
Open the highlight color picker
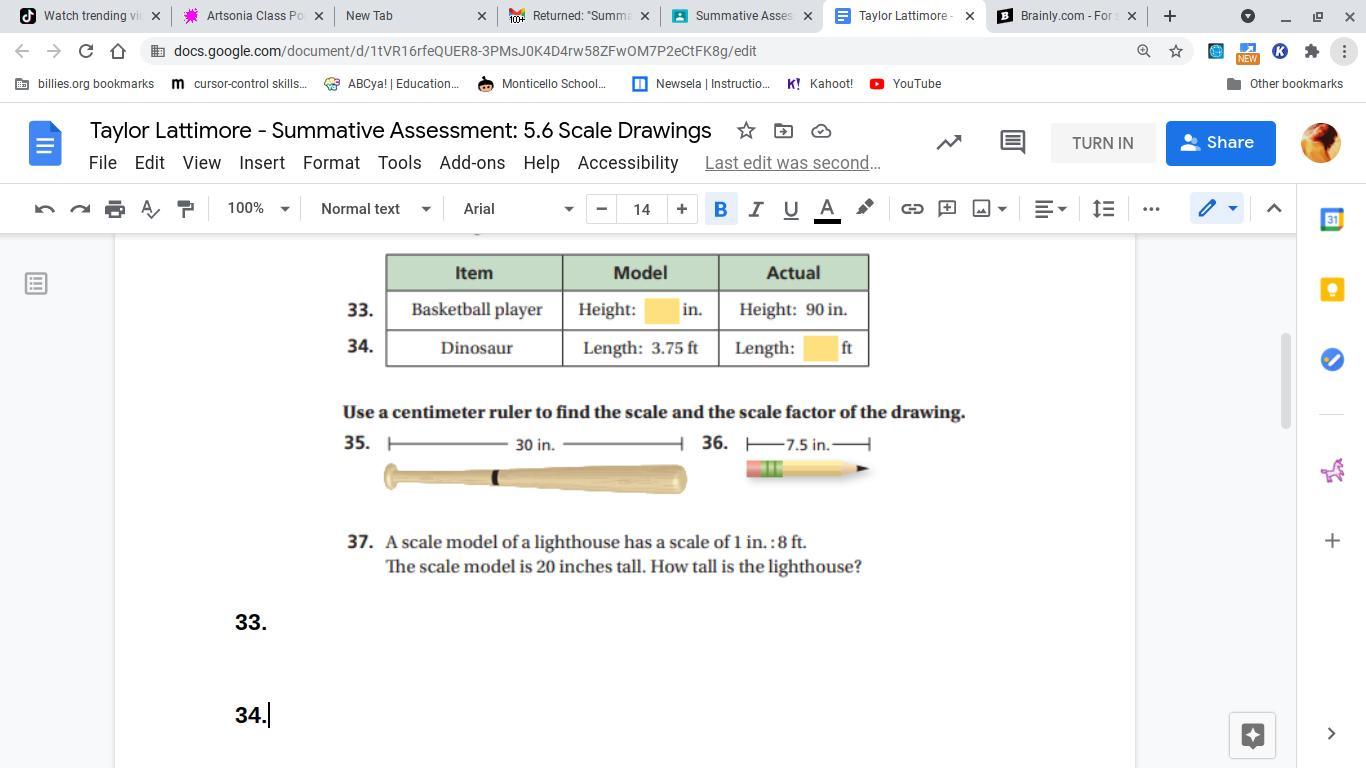click(865, 208)
